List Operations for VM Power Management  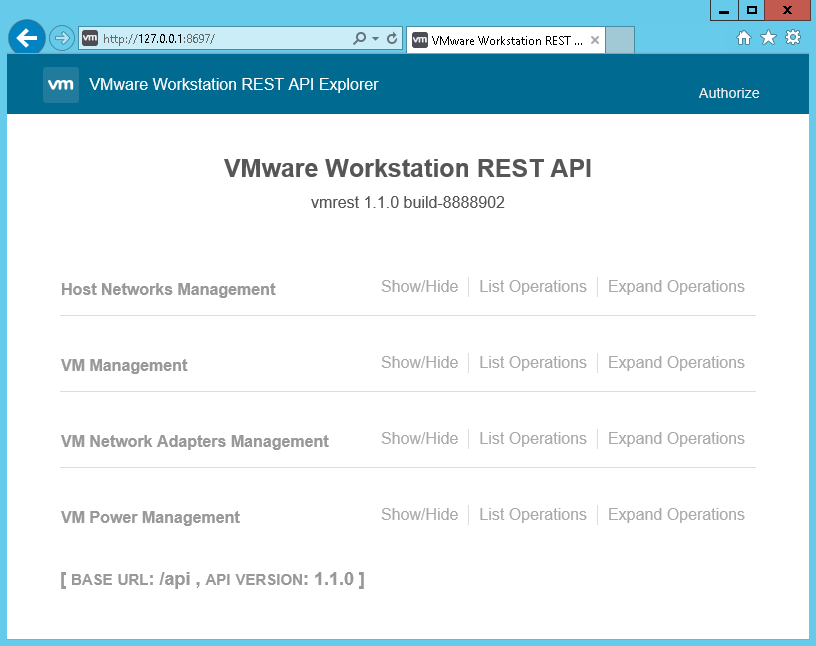533,515
